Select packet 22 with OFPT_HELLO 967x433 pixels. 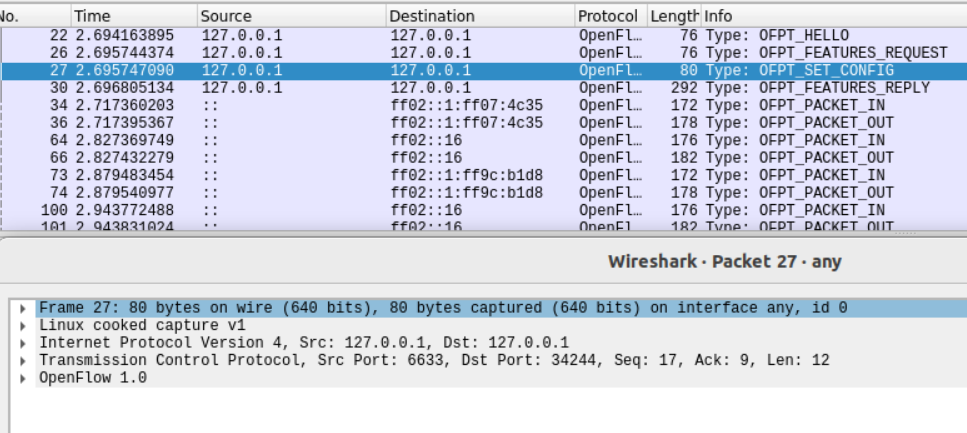[480, 35]
